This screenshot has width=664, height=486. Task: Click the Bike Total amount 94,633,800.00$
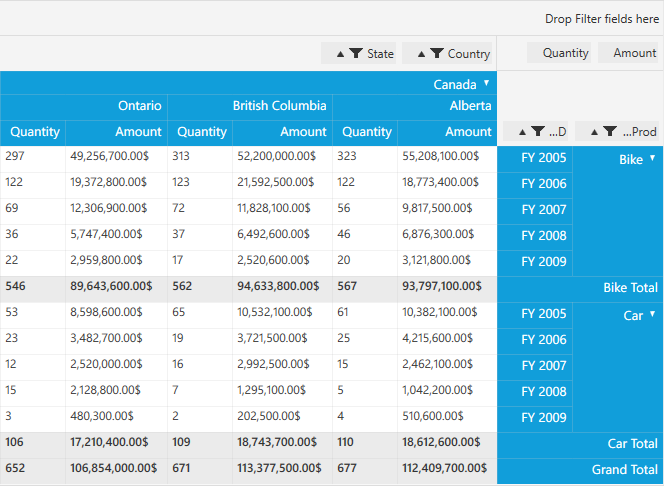(282, 287)
